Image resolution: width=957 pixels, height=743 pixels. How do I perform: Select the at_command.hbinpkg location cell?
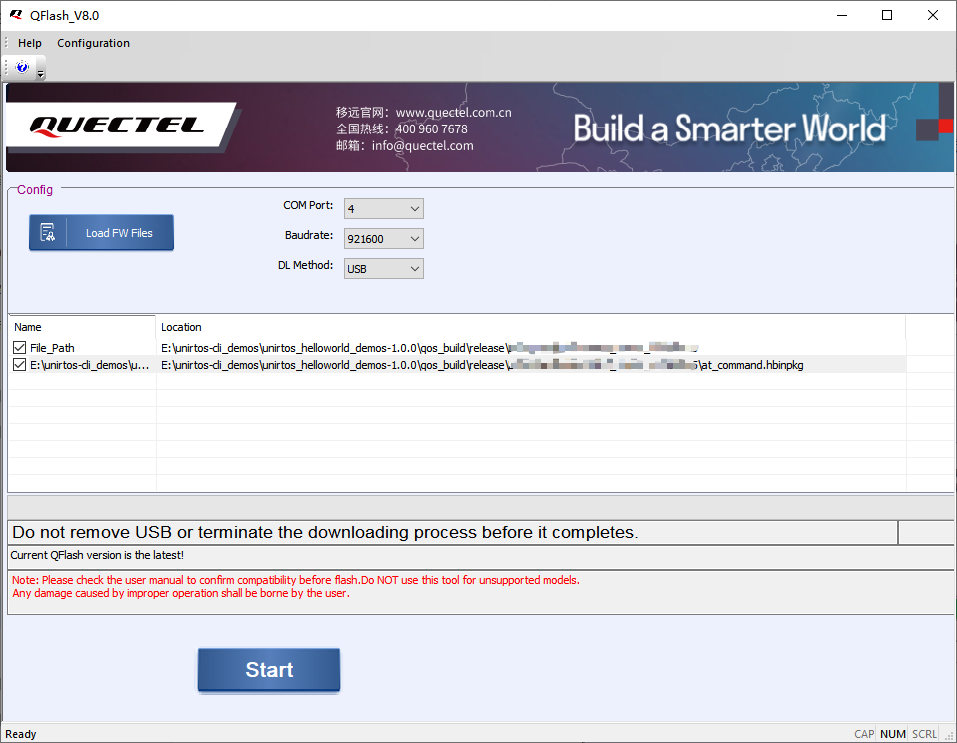(x=531, y=365)
